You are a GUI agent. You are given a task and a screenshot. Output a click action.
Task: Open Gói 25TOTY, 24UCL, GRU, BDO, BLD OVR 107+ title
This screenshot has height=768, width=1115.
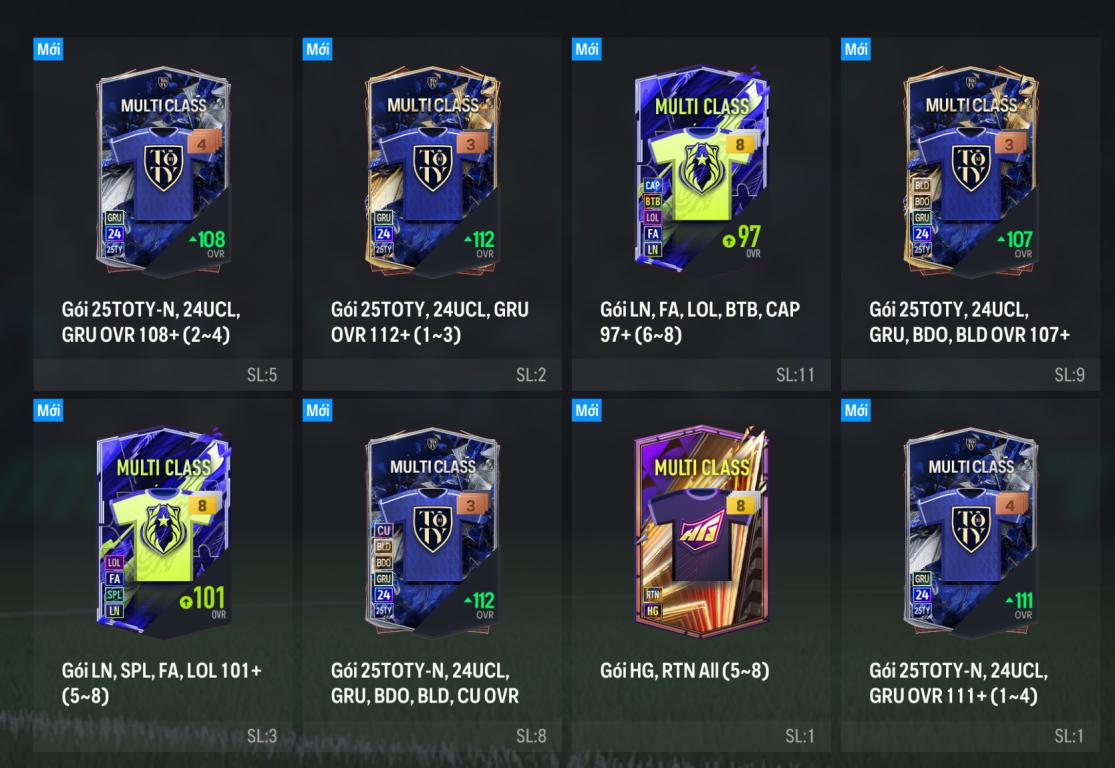(x=969, y=322)
